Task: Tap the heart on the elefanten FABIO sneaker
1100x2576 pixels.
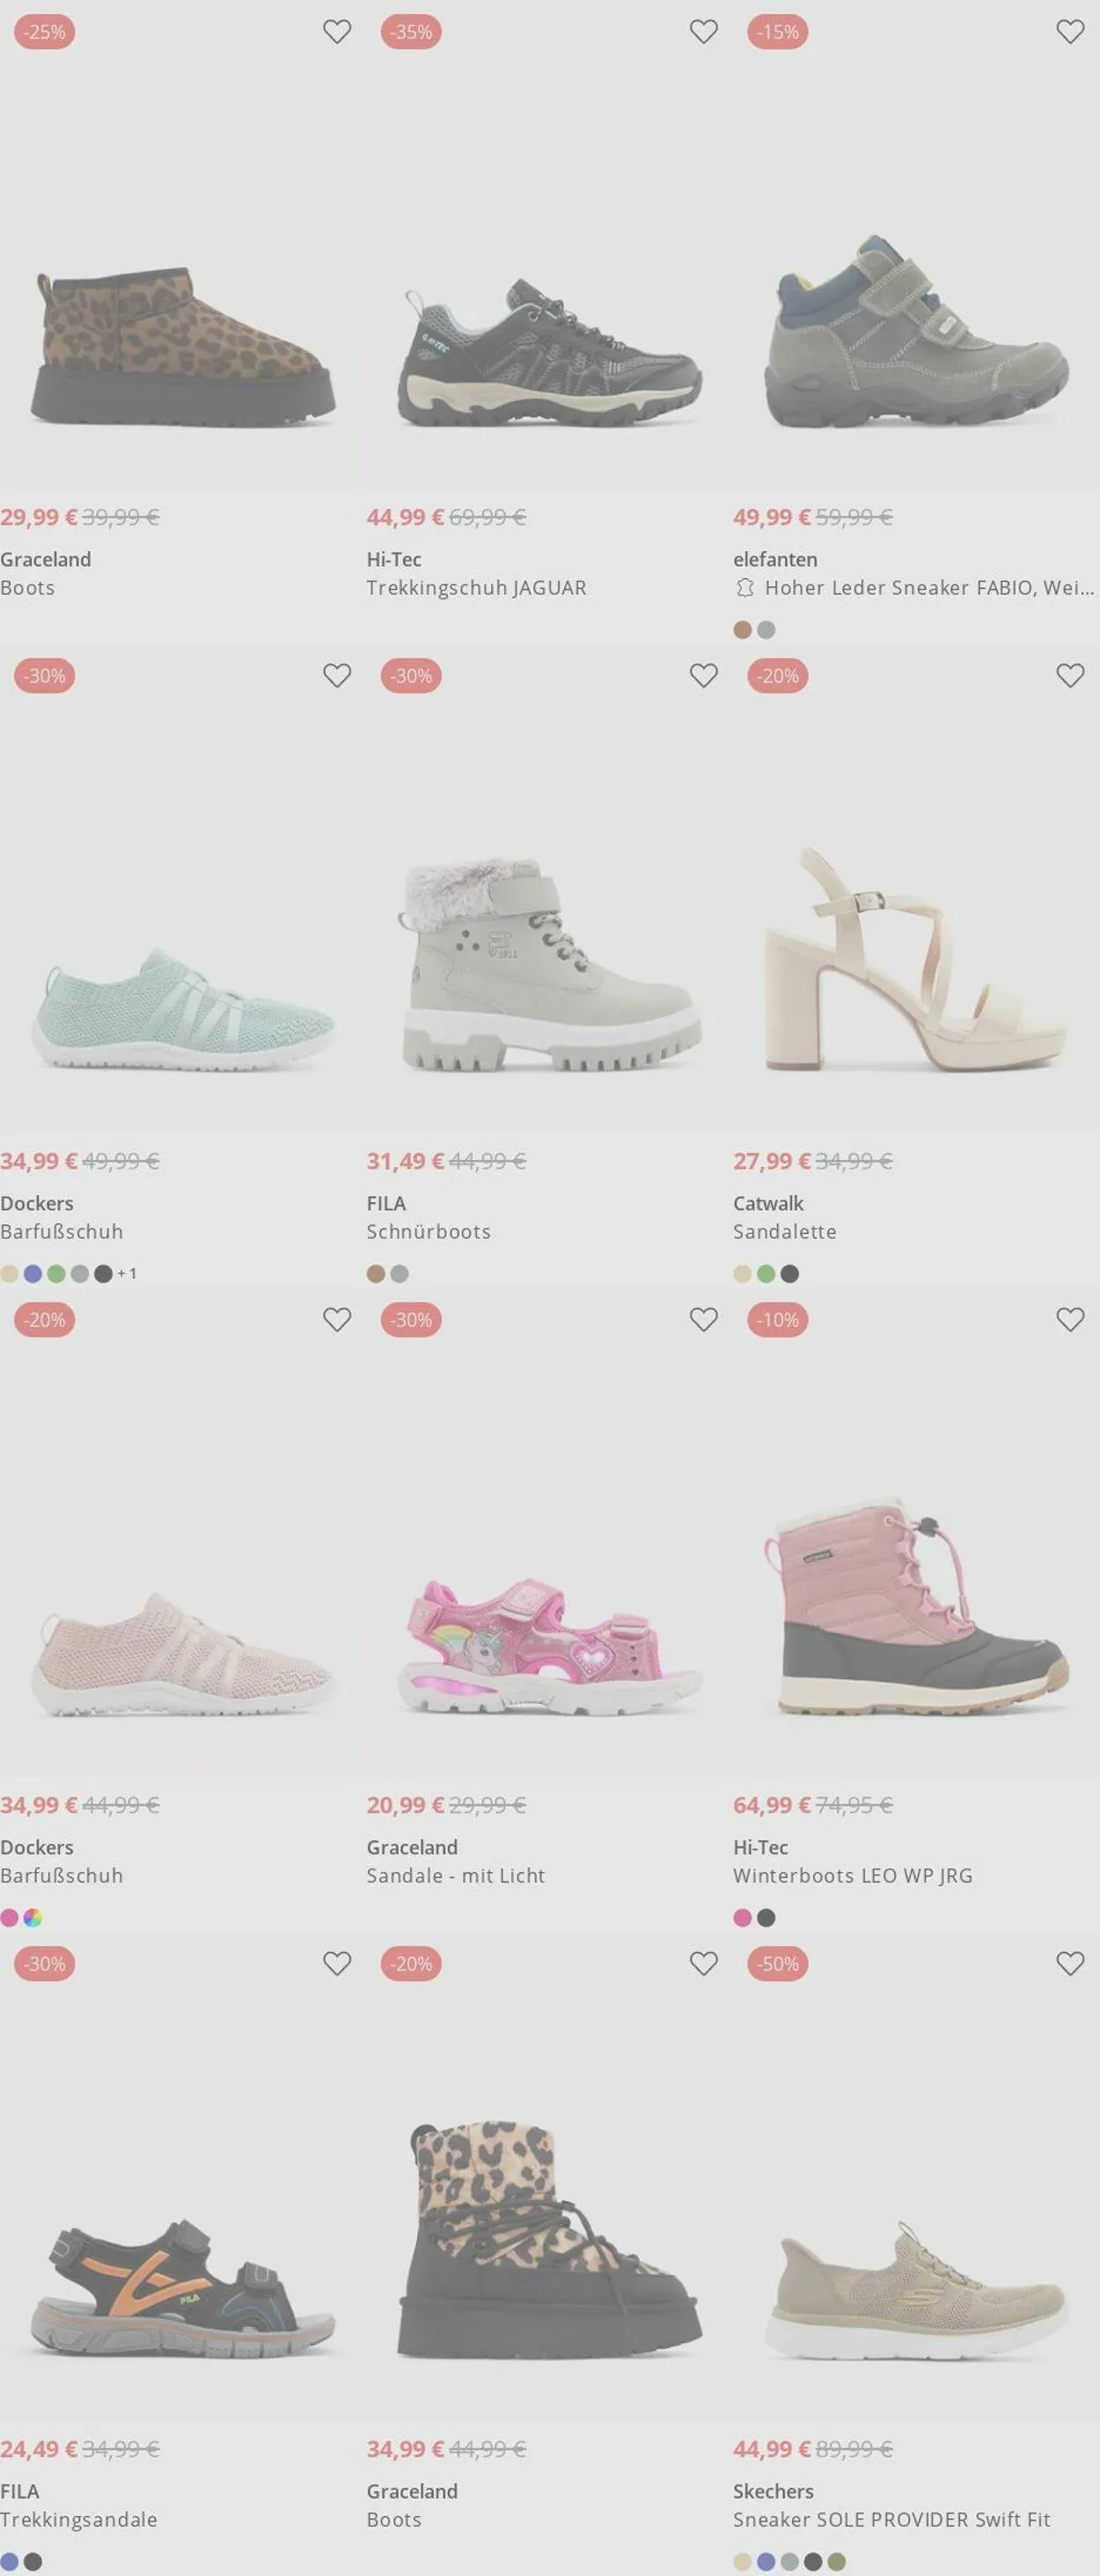Action: tap(1070, 32)
